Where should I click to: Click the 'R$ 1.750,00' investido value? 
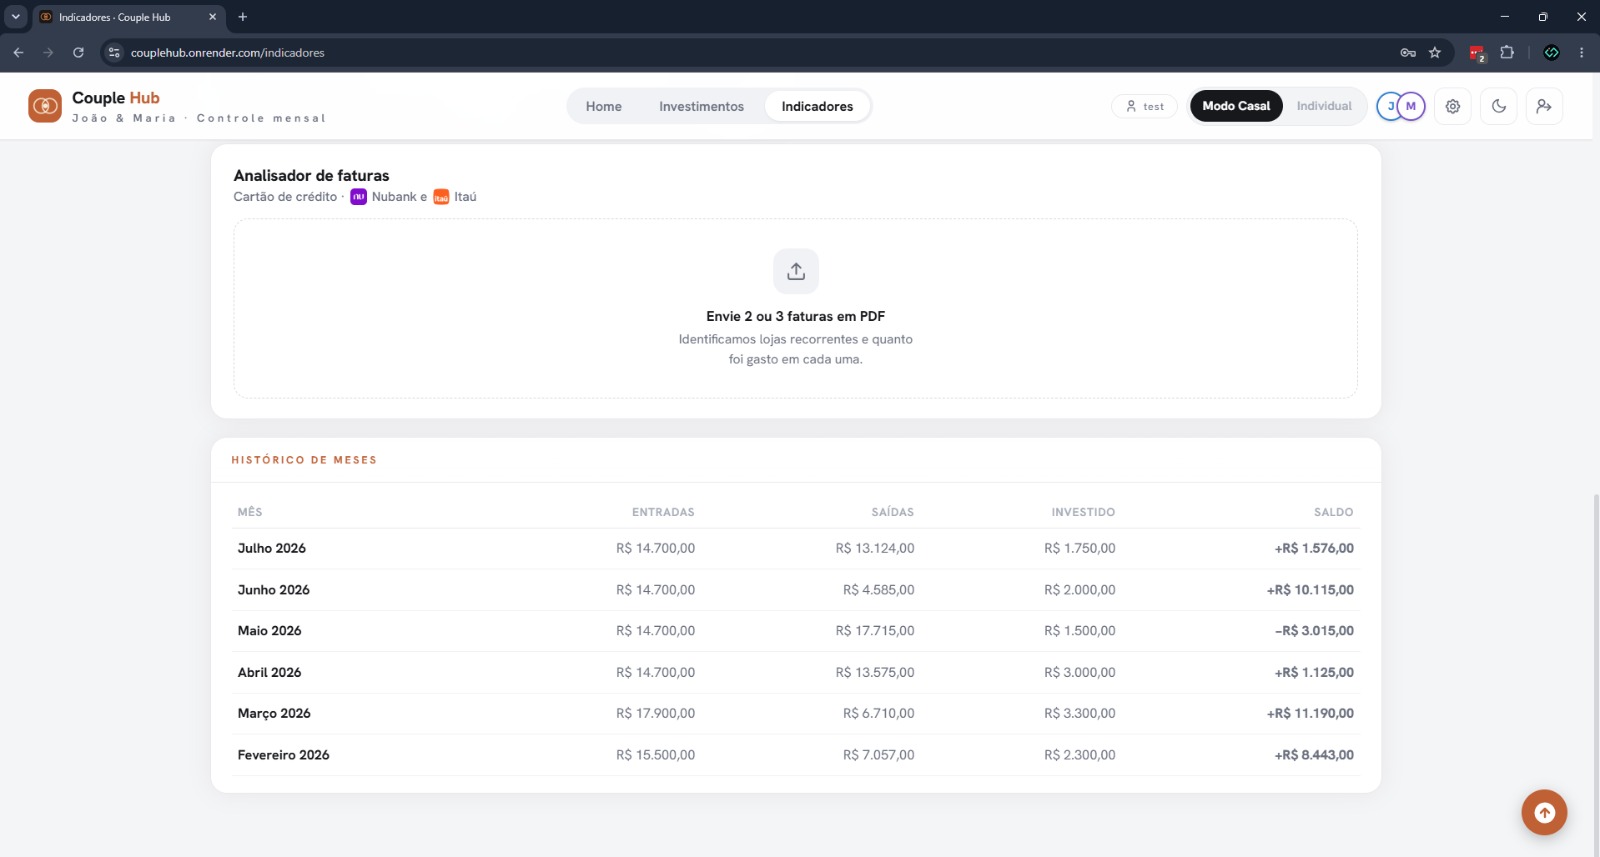[1080, 548]
